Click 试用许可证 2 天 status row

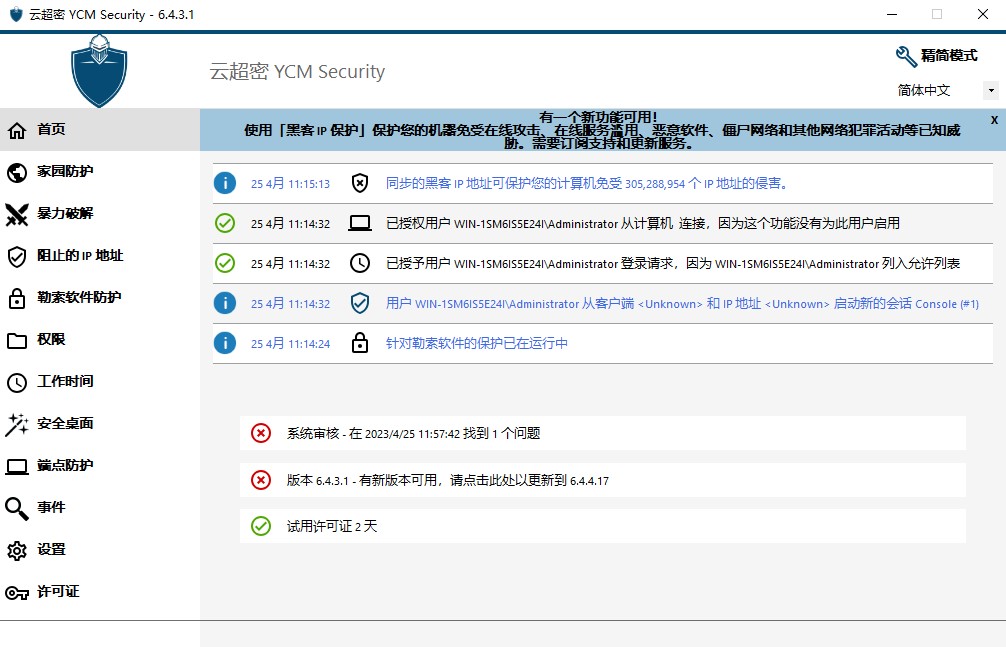click(602, 526)
